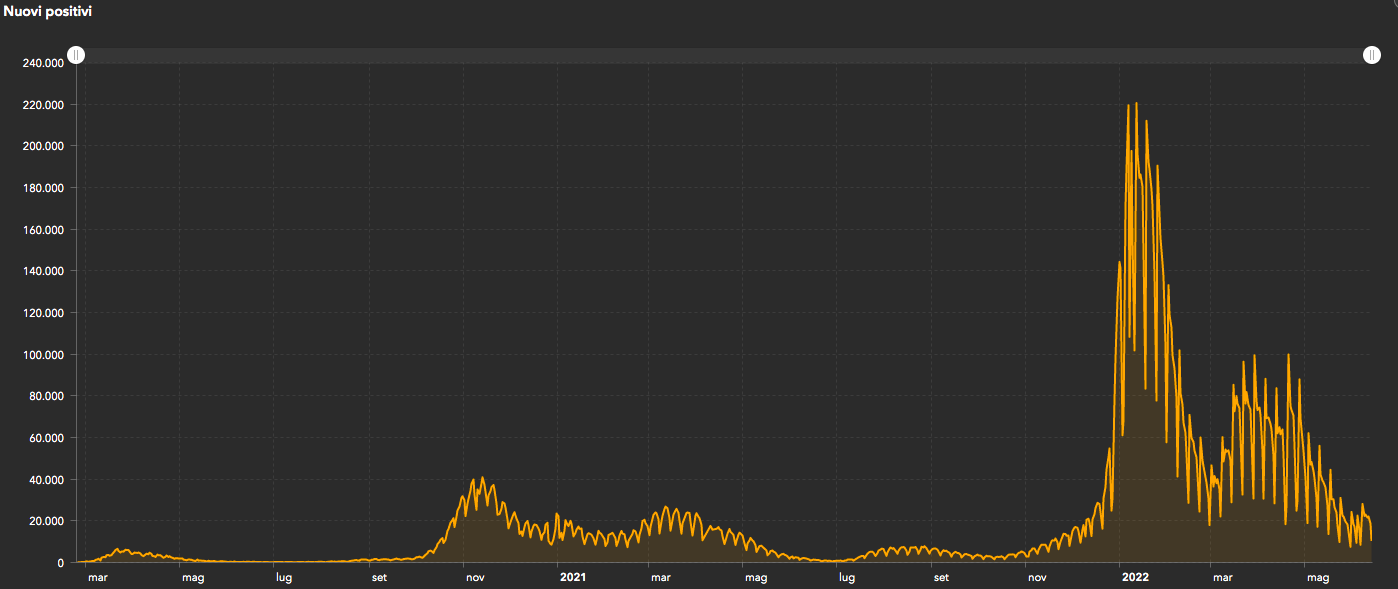Screen dimensions: 1398x589
Task: Select the "nov" label just before 2021
Action: [x=475, y=577]
